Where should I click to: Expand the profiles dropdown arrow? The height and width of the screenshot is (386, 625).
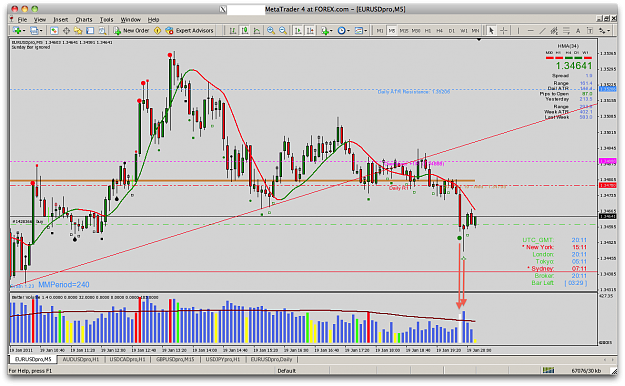click(41, 30)
